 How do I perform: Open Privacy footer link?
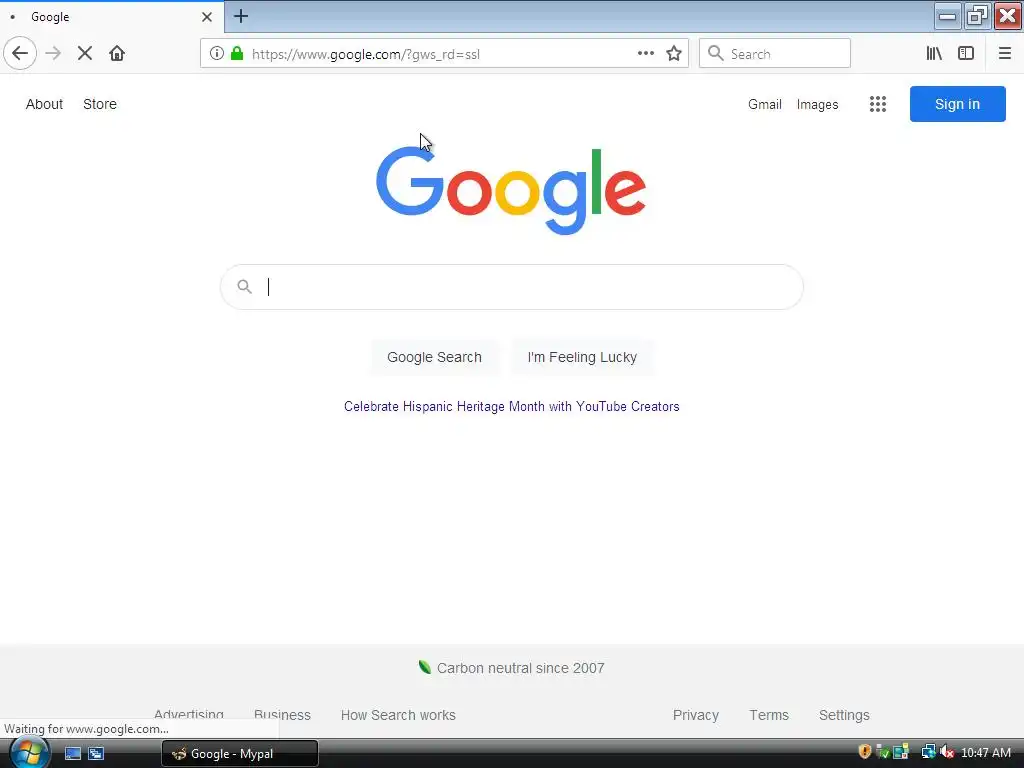(x=696, y=715)
